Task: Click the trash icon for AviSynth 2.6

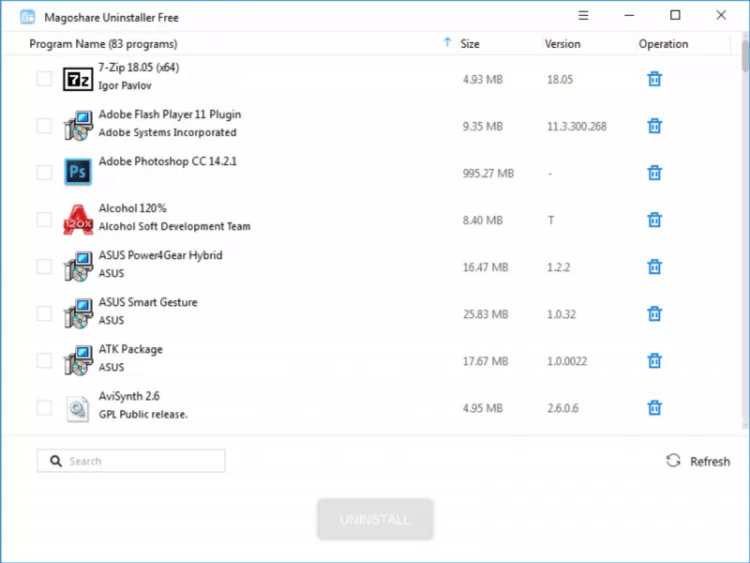Action: pyautogui.click(x=654, y=408)
